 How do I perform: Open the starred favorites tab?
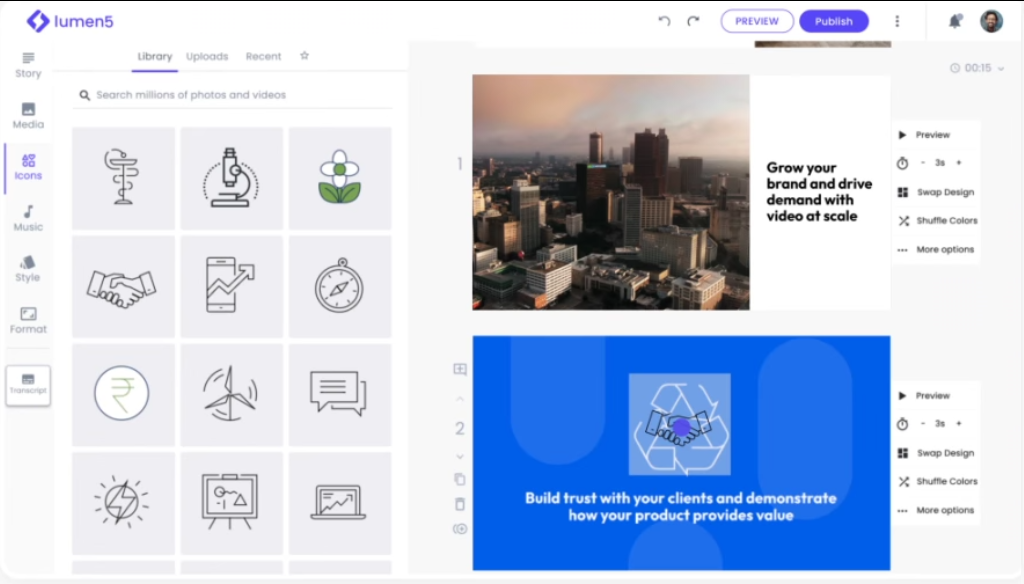[x=304, y=56]
